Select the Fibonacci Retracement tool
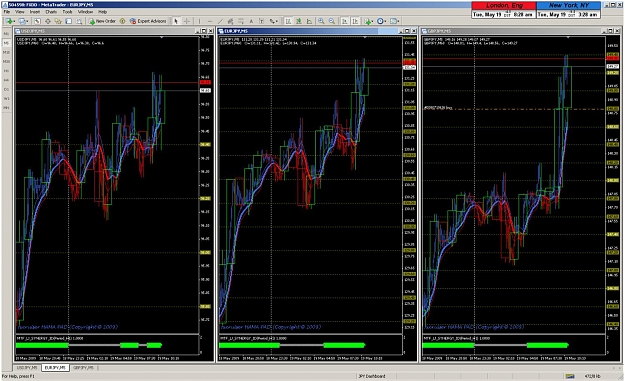The image size is (625, 381). (241, 21)
